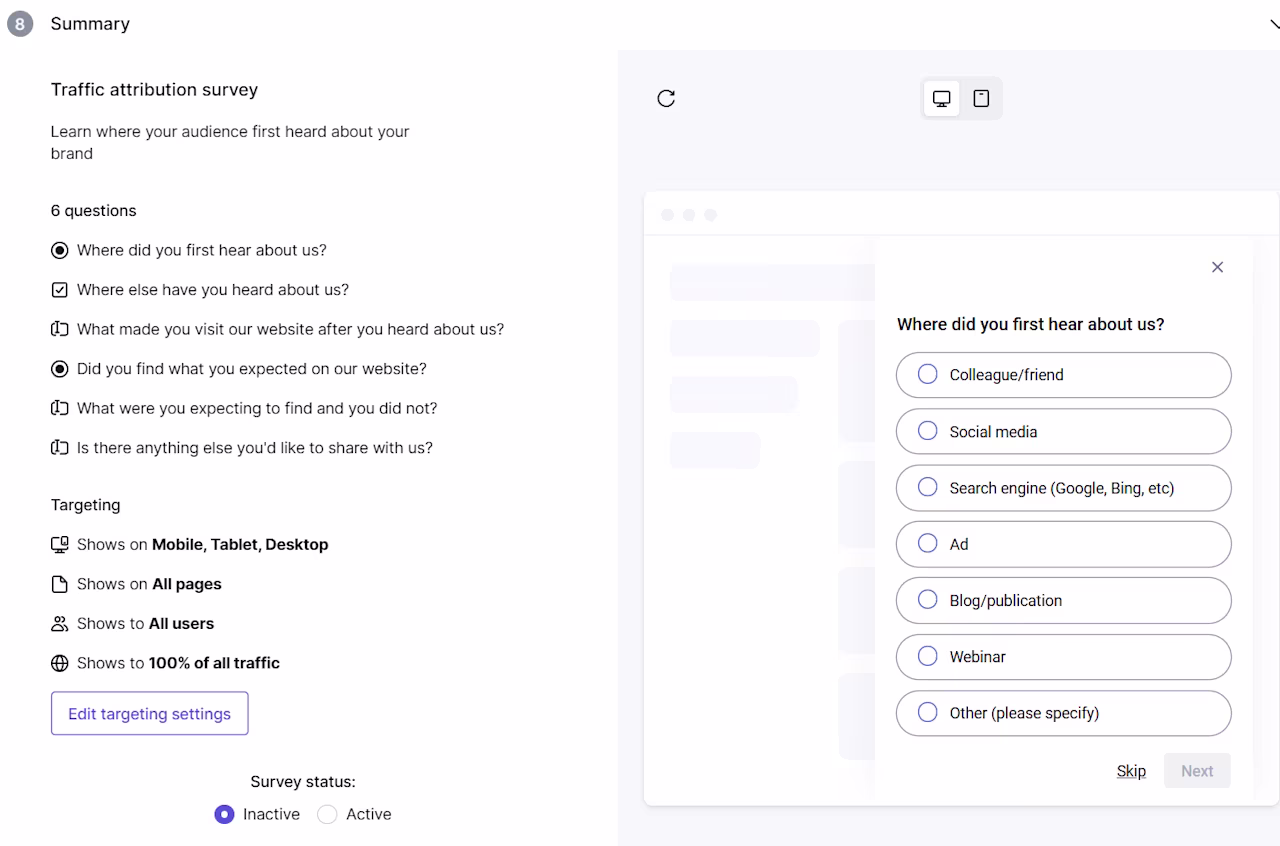Select the Colleague/friend option

click(x=1063, y=375)
